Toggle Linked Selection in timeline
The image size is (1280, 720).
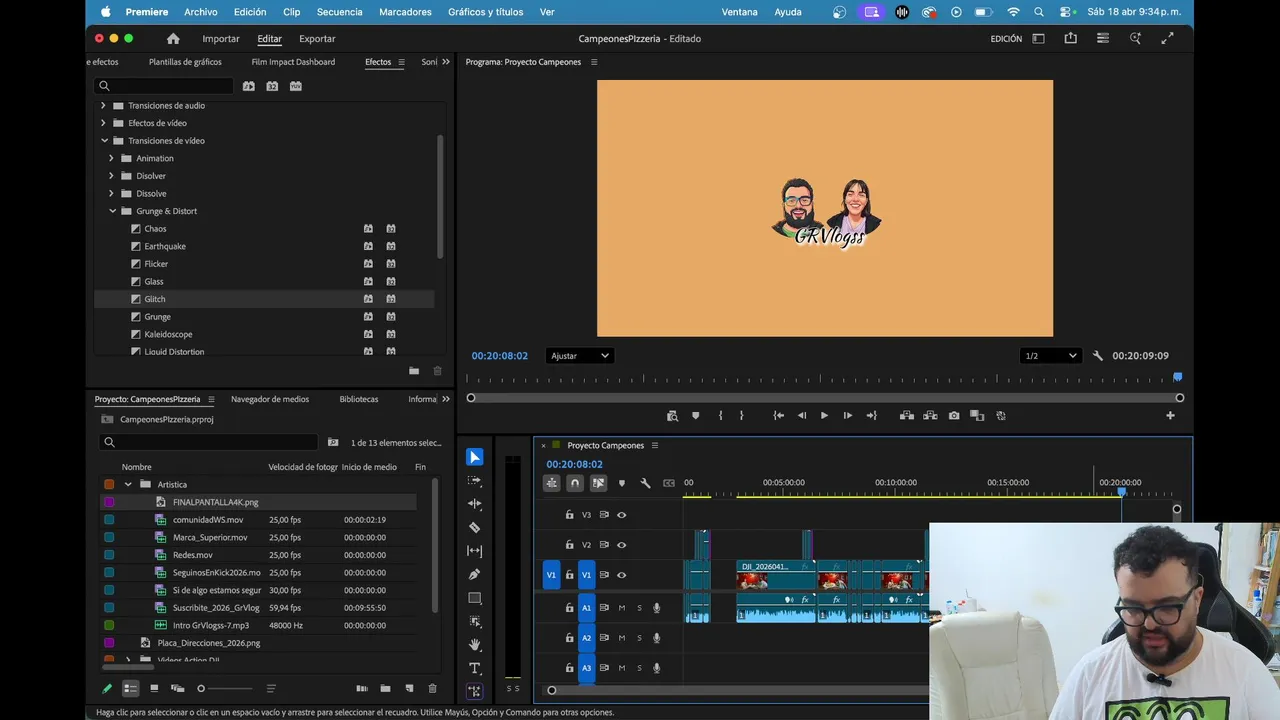click(598, 483)
